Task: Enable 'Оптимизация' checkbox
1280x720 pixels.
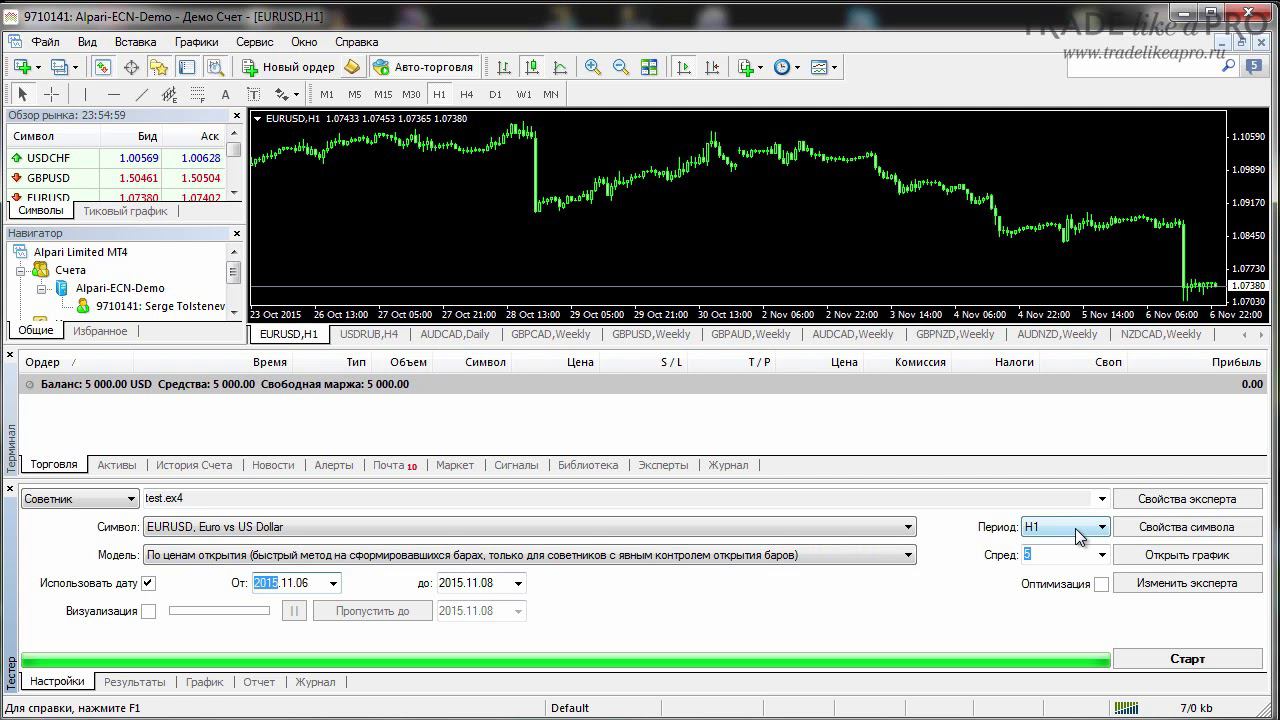Action: [1101, 584]
